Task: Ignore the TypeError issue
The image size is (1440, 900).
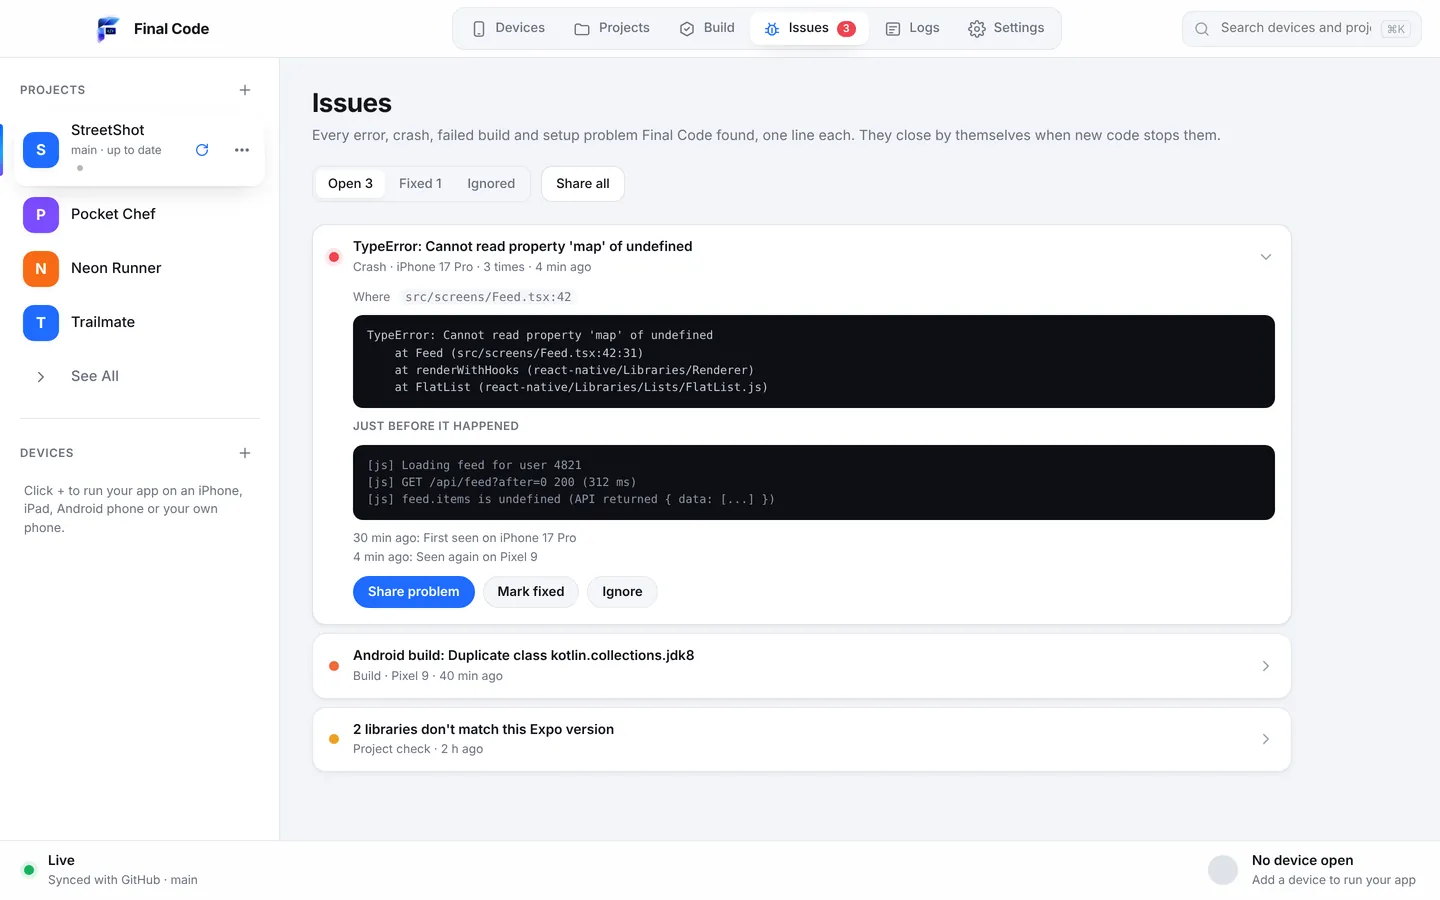Action: point(622,592)
